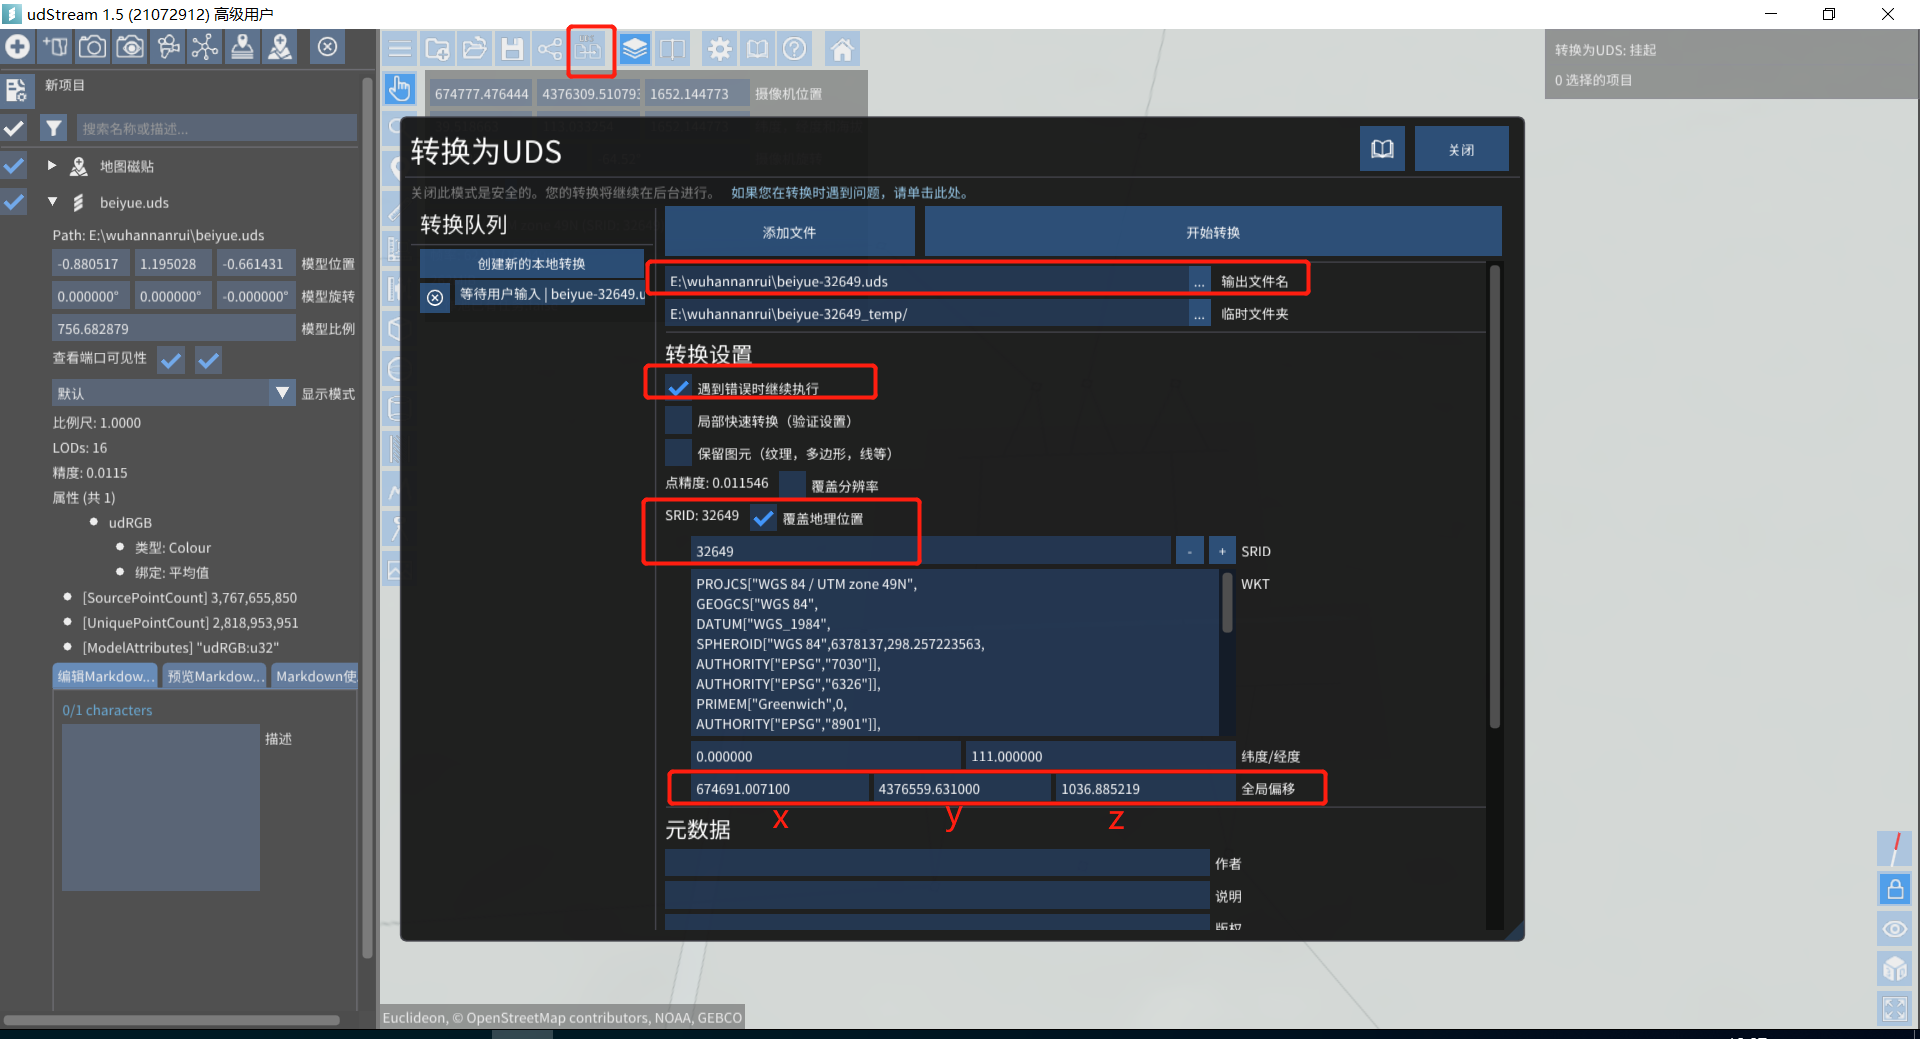Click the fly-through camera icon
Viewport: 1920px width, 1039px height.
(x=168, y=47)
